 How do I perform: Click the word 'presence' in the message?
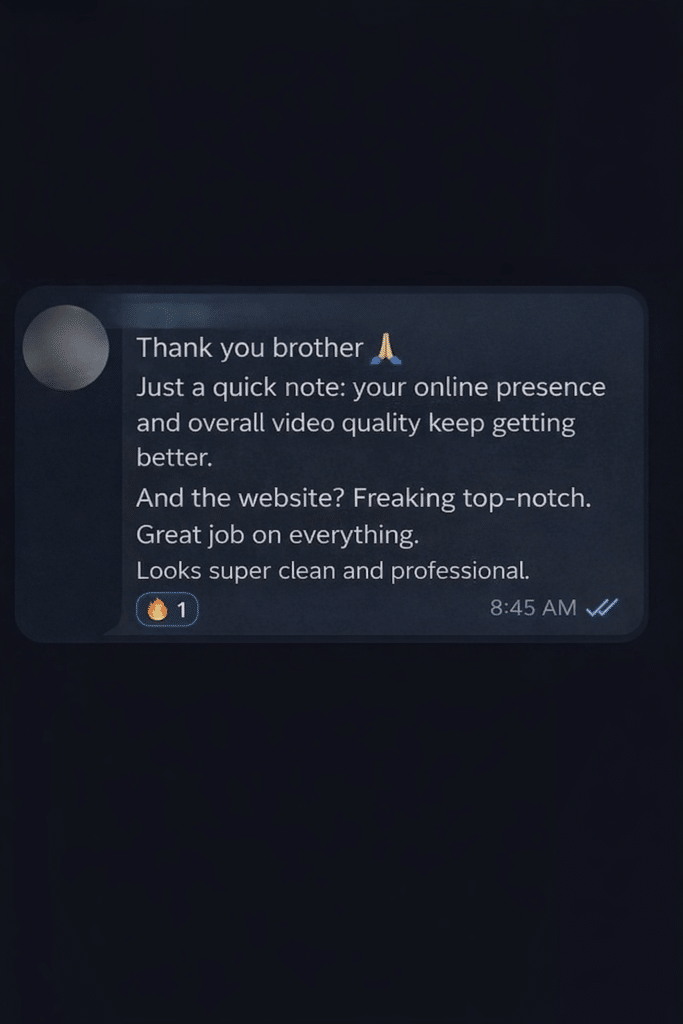550,388
